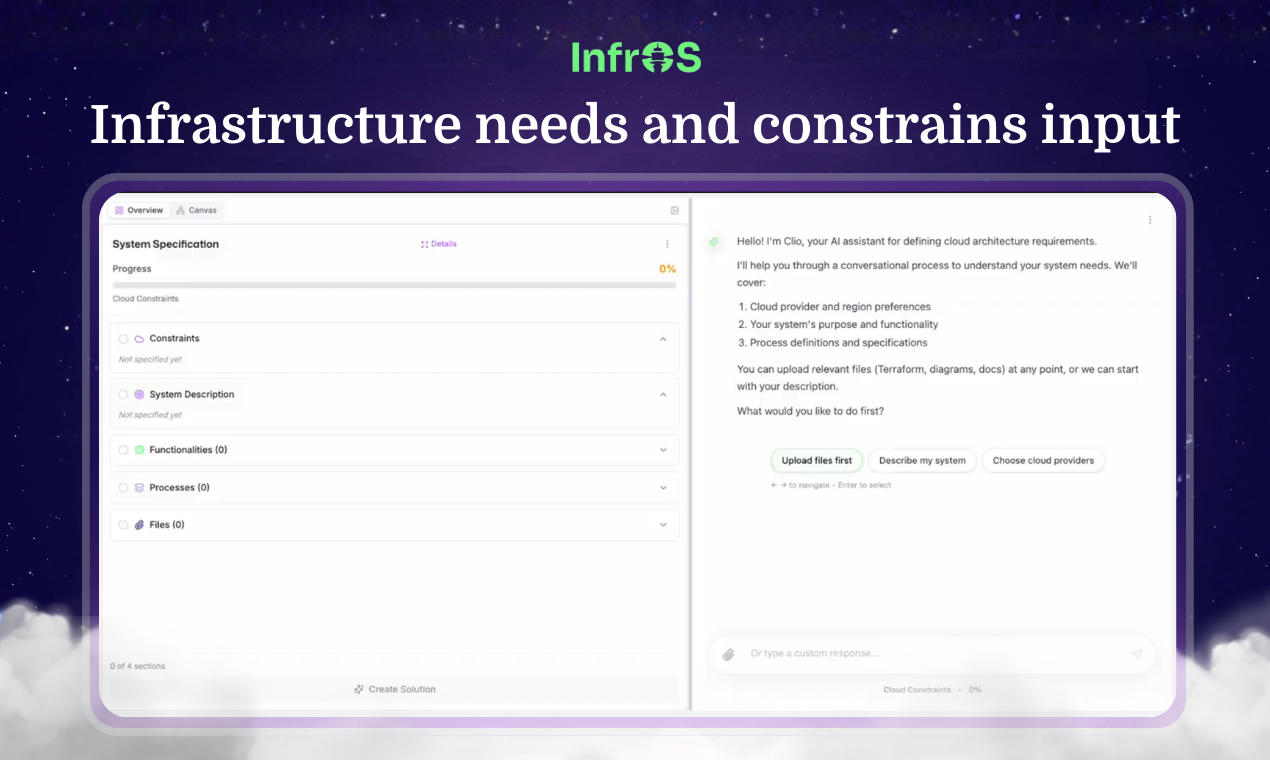Collapse the Constraints section chevron

663,339
